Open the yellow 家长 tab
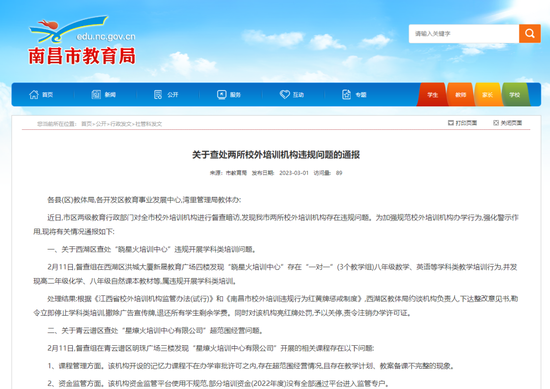This screenshot has width=550, height=389. point(488,95)
